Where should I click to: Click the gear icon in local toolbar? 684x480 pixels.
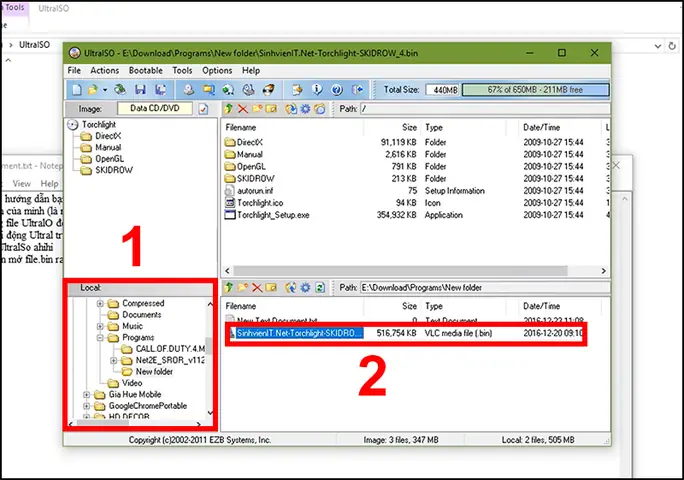pos(305,288)
